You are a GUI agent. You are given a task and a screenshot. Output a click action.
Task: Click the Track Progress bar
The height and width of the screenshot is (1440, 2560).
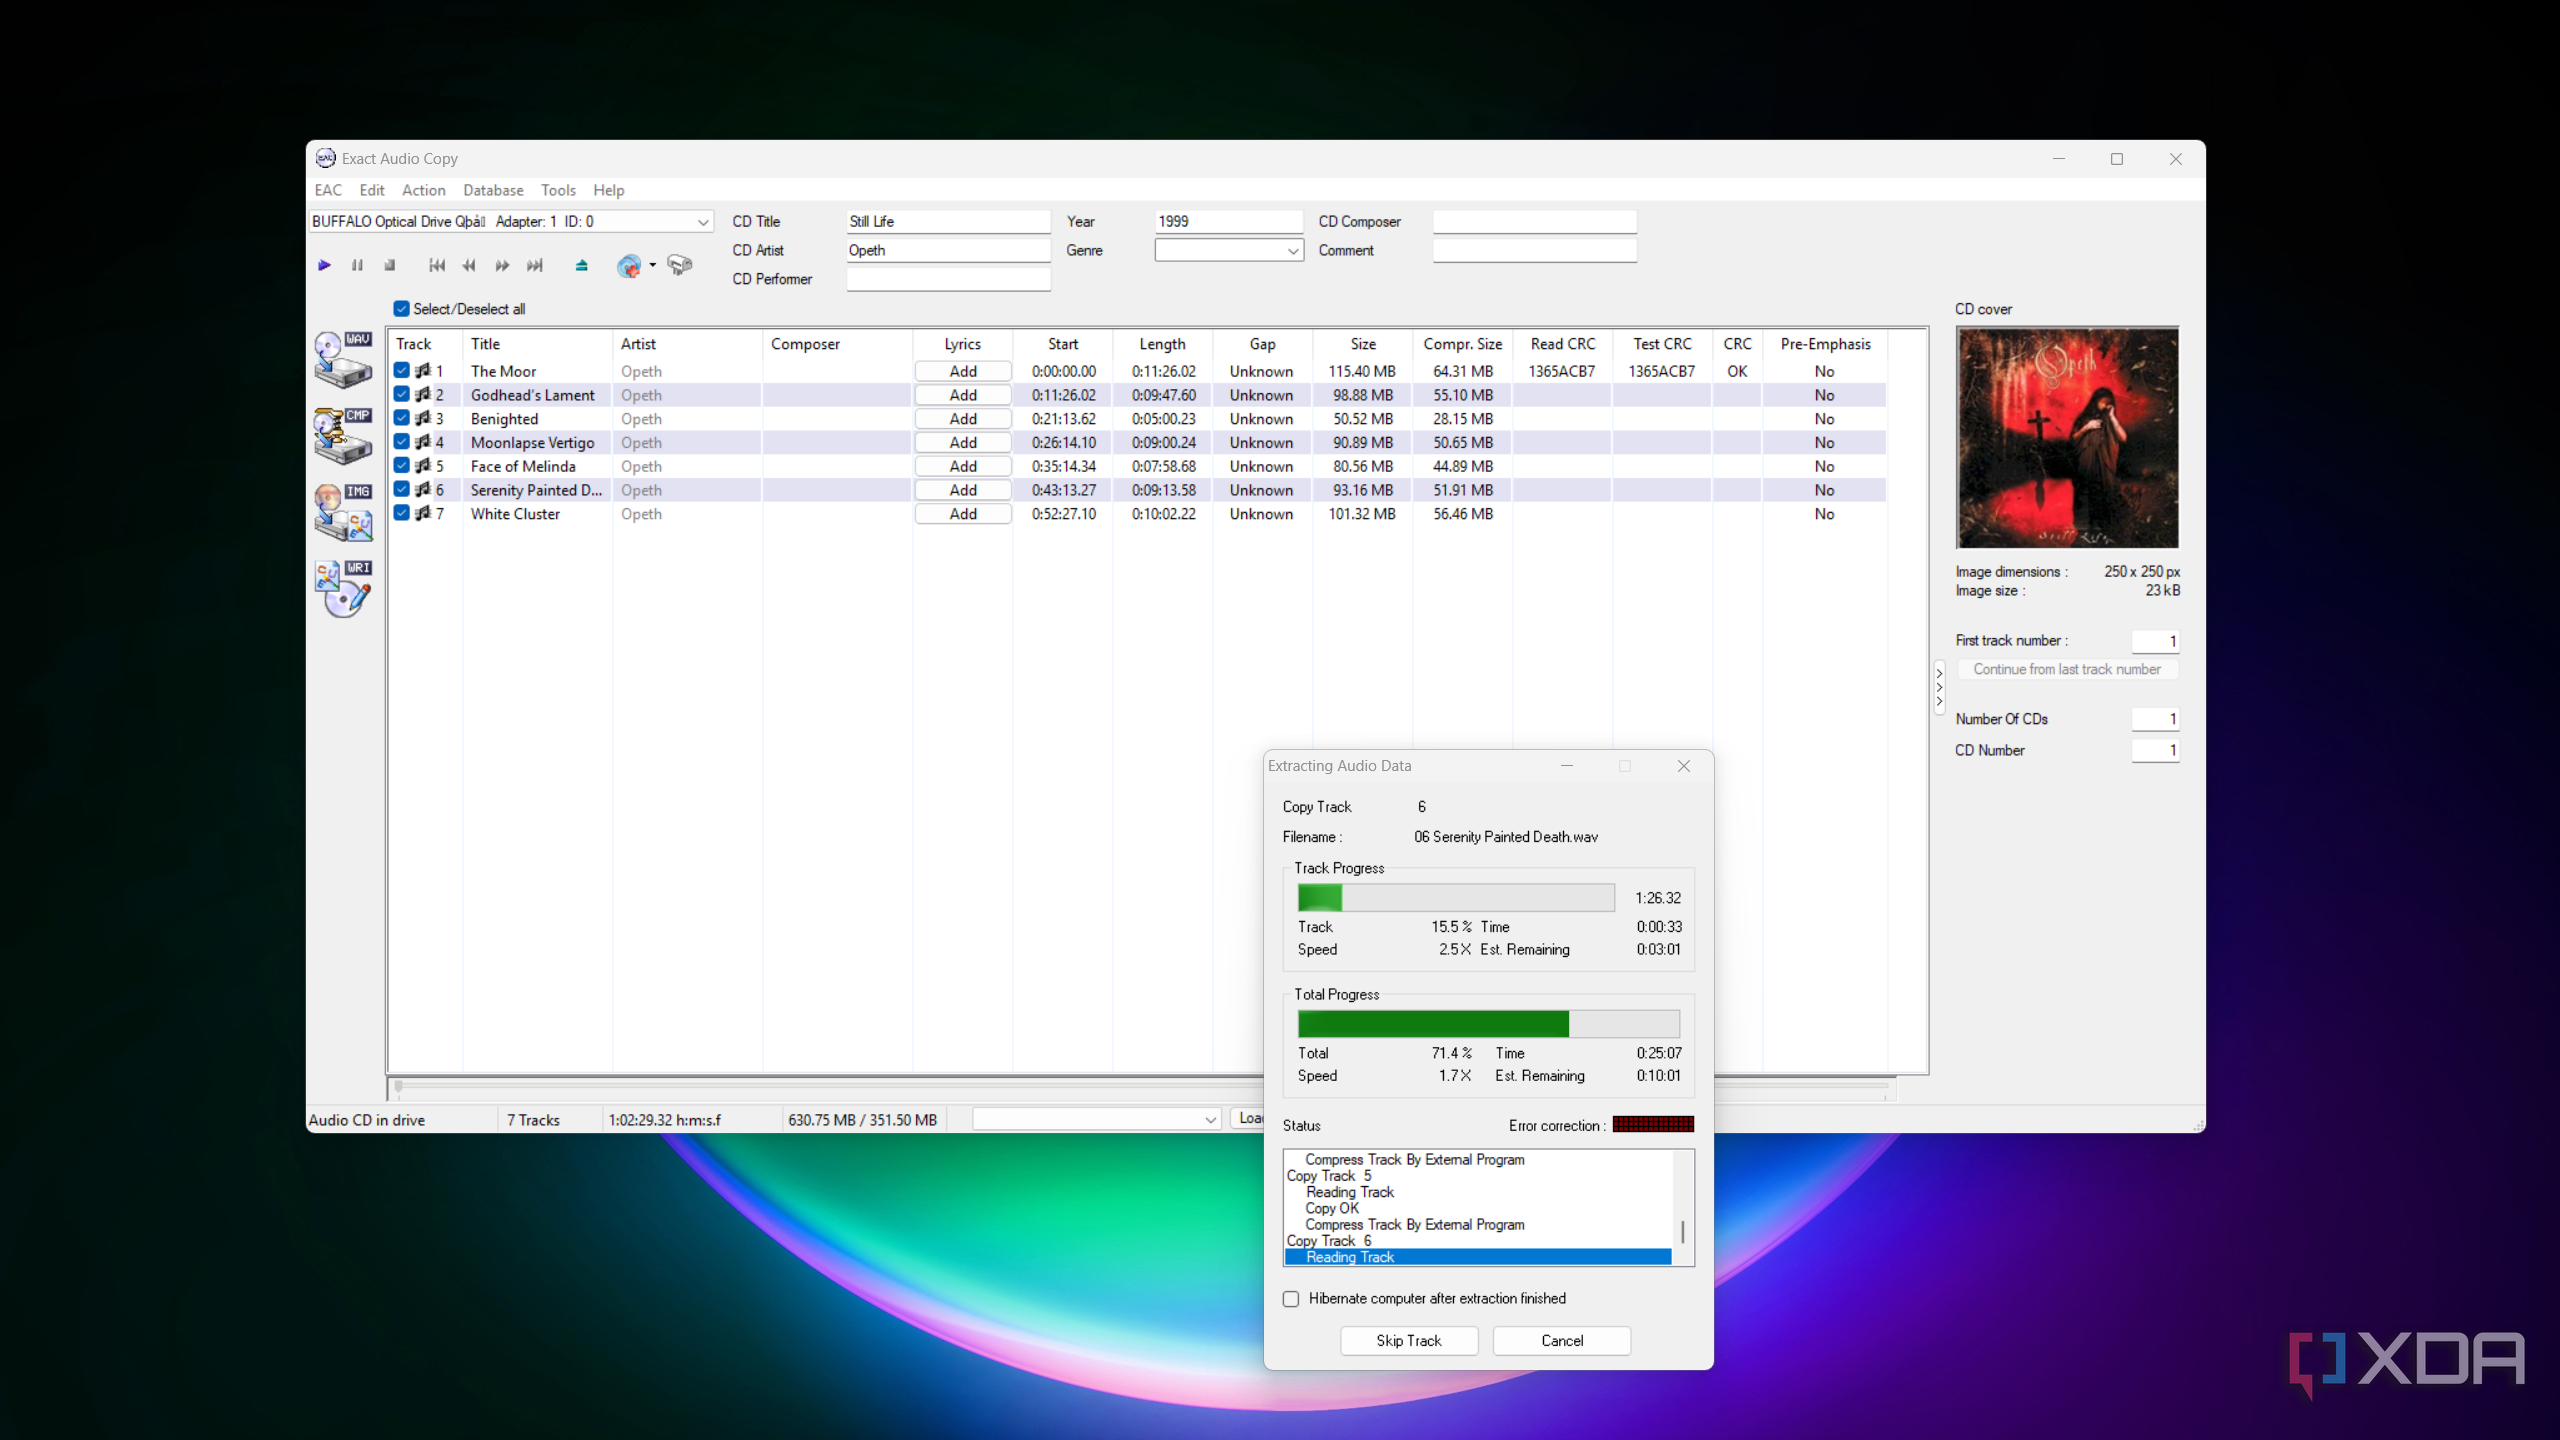[1456, 897]
